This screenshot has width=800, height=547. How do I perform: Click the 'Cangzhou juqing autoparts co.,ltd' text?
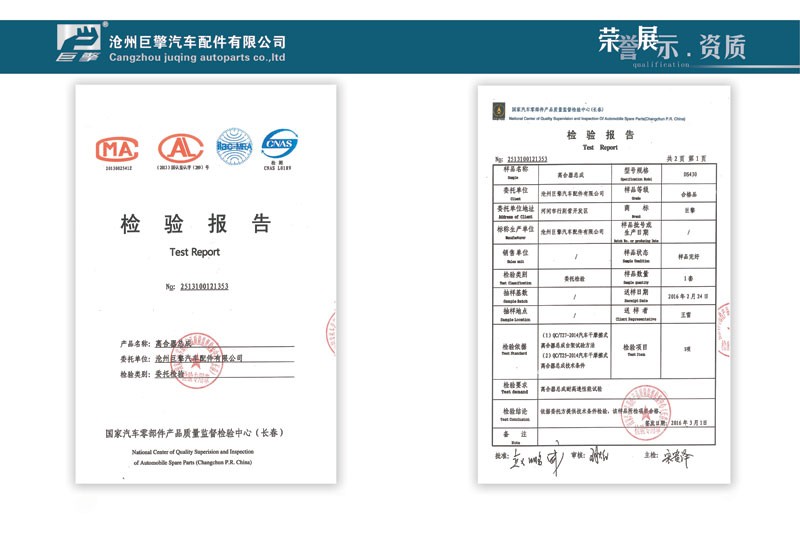tap(190, 58)
